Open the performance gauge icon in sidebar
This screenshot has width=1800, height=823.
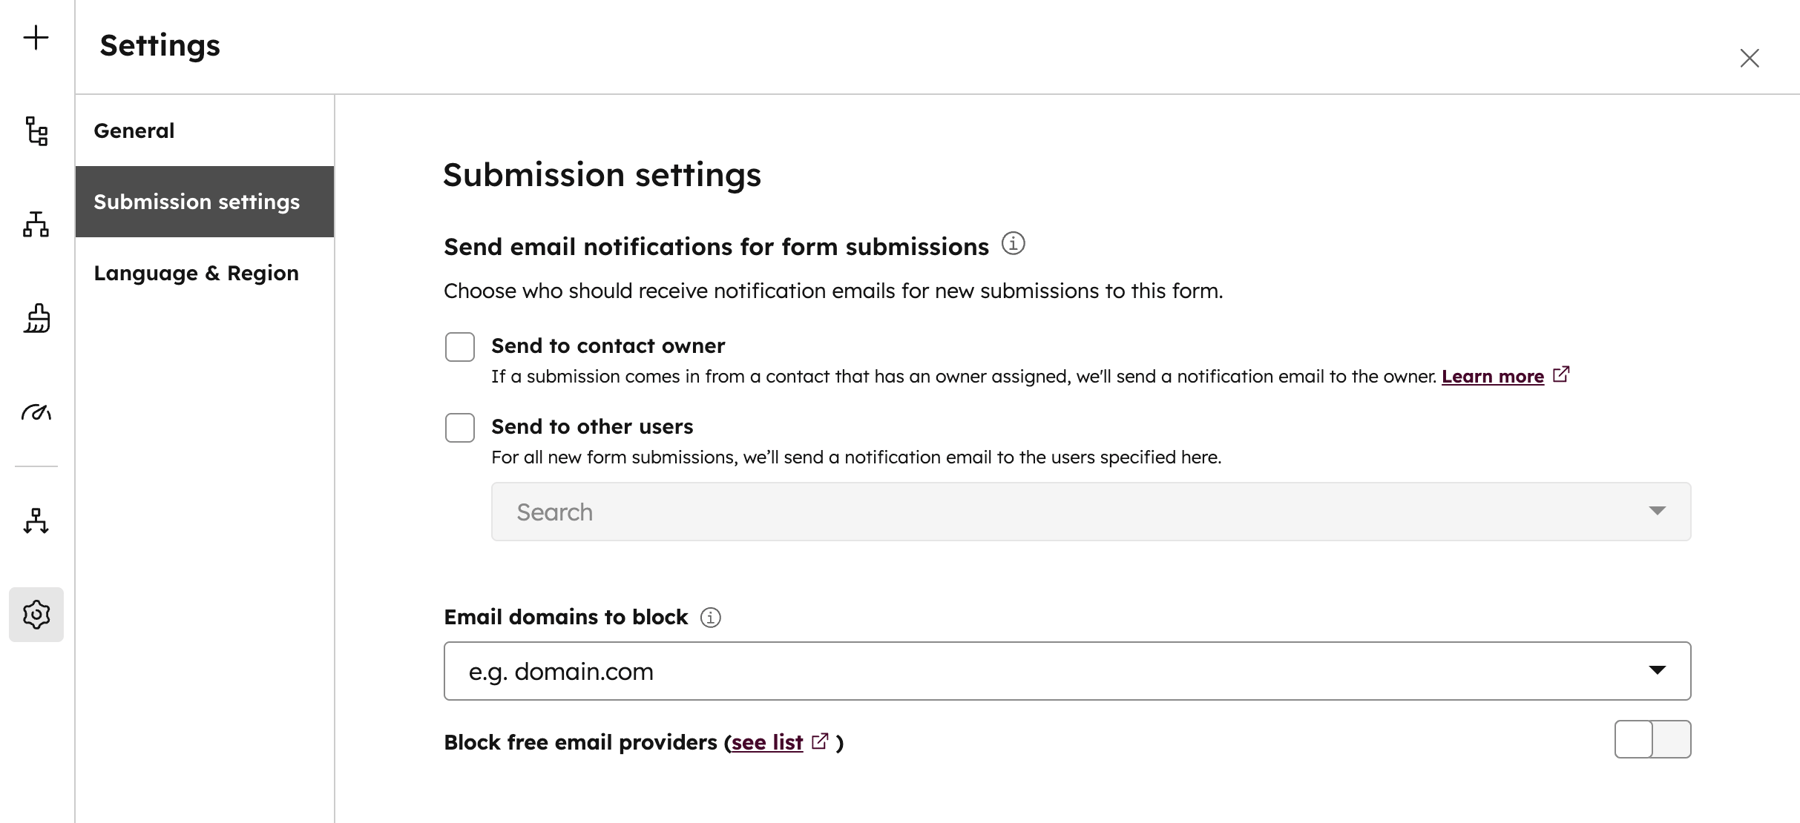[36, 412]
